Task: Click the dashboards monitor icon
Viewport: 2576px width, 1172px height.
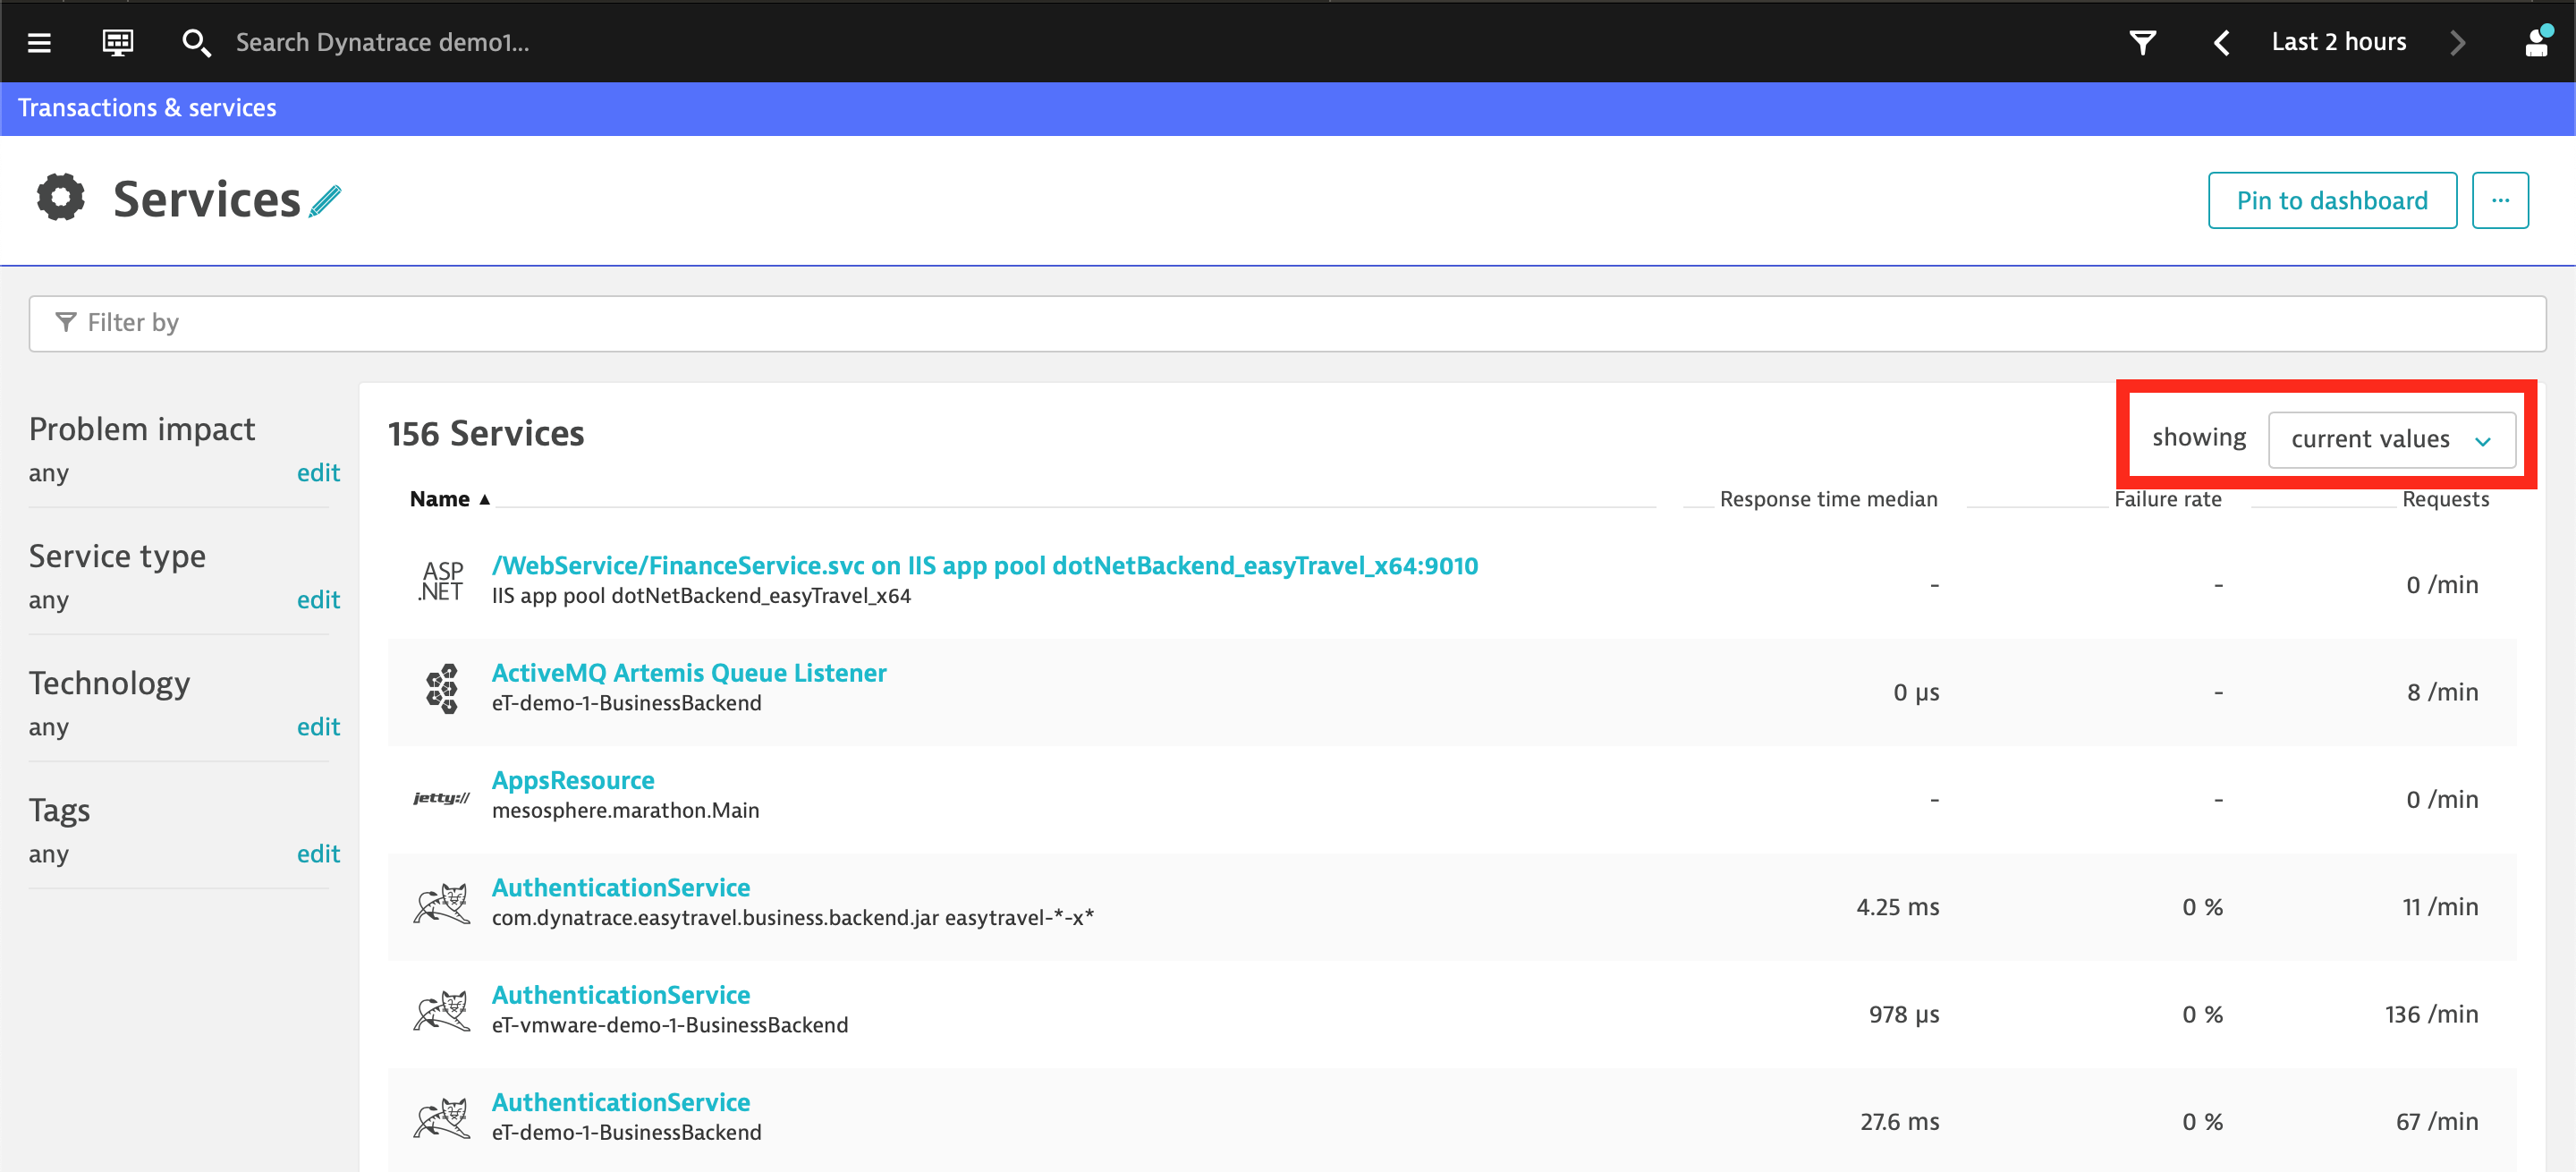Action: (118, 42)
